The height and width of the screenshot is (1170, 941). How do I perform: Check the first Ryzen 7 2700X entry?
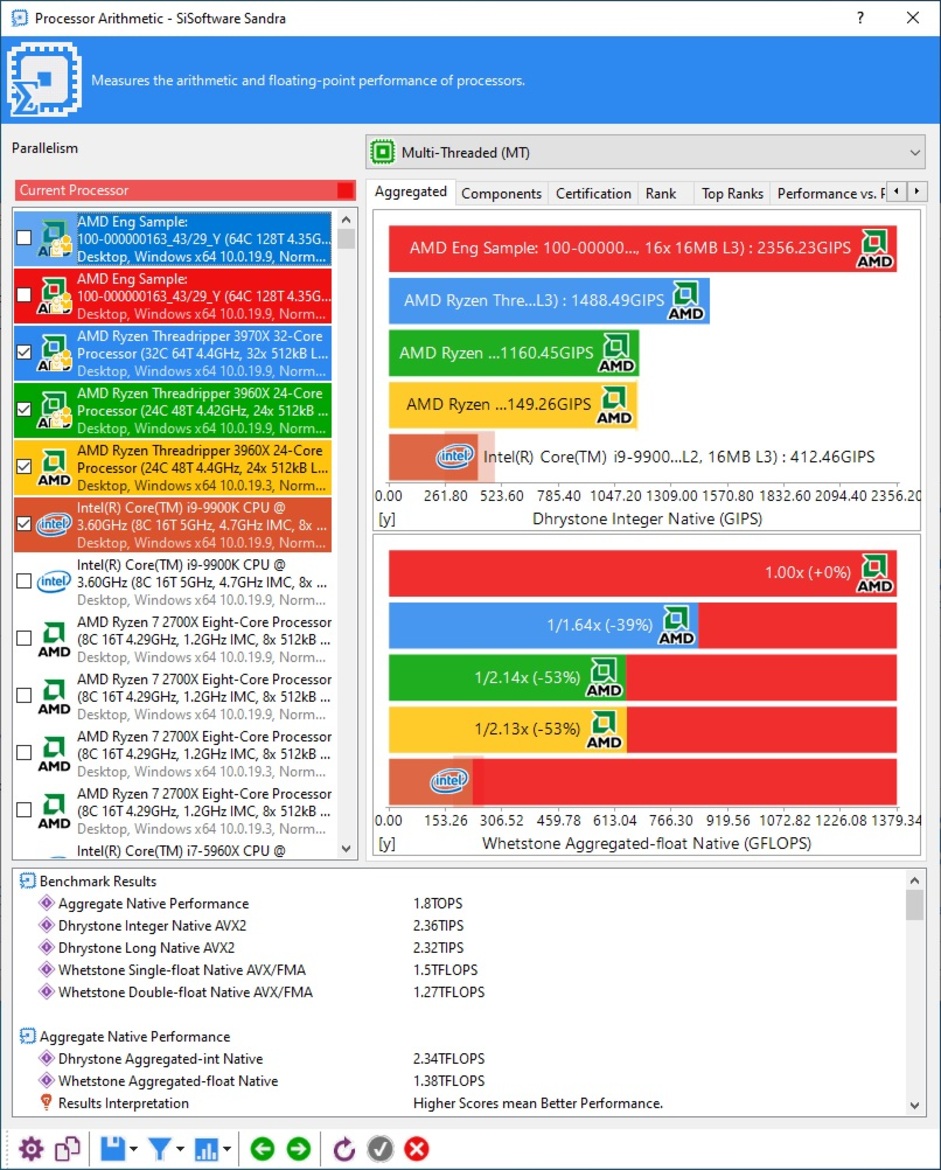[24, 638]
